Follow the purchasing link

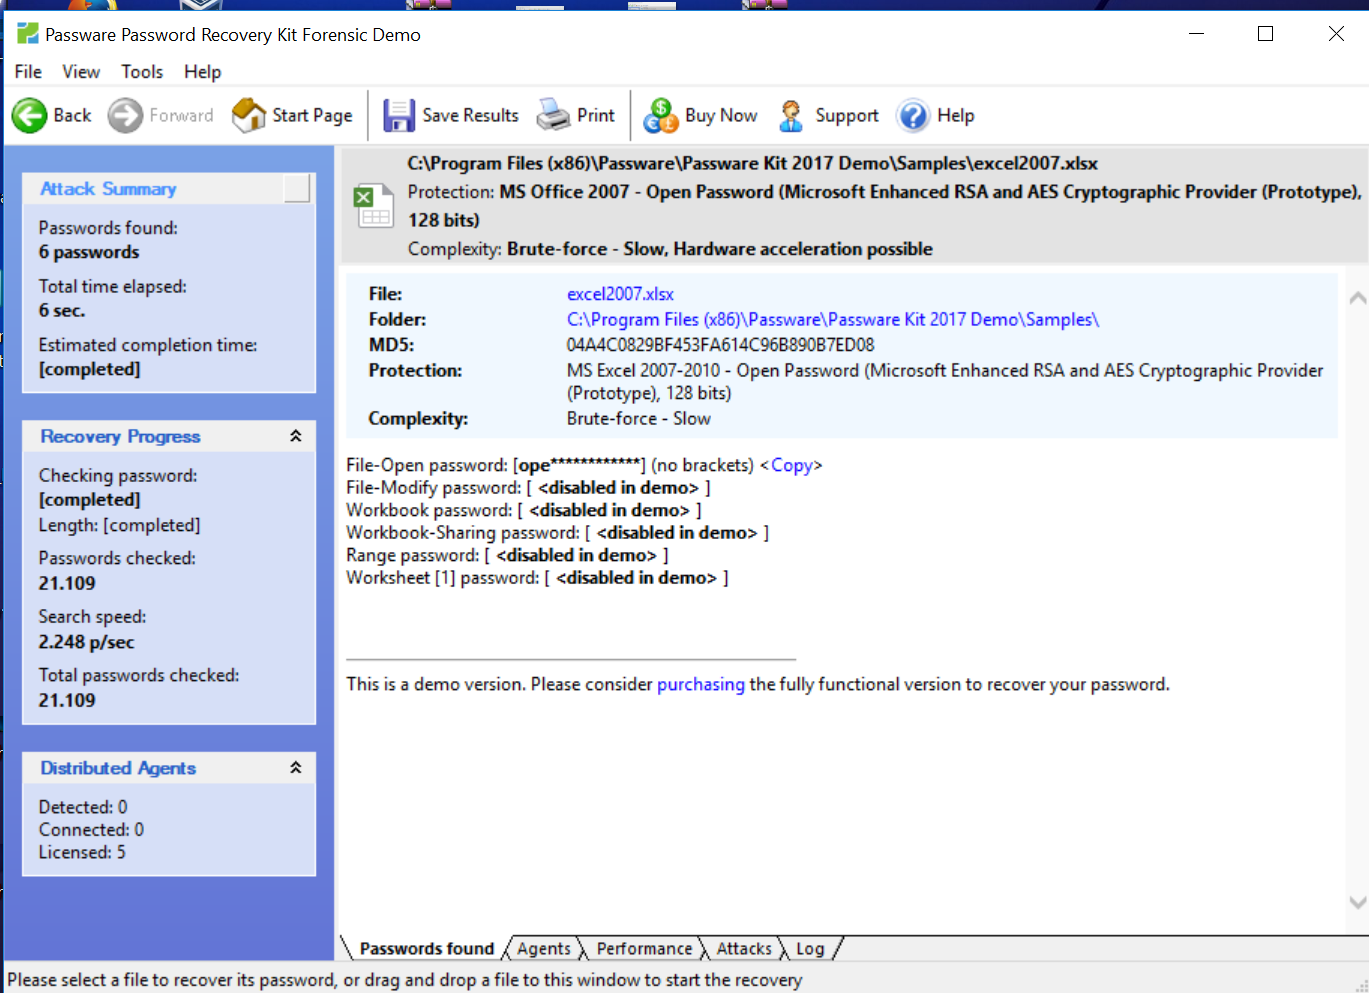[x=701, y=685]
